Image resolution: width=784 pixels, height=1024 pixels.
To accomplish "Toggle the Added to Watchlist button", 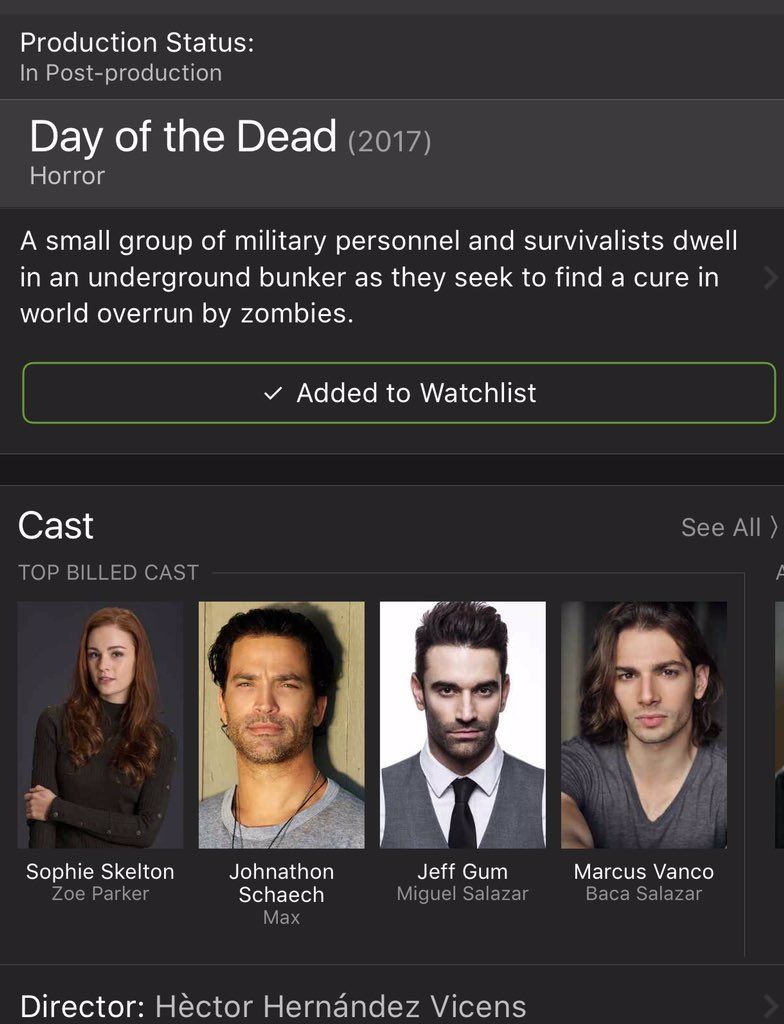I will 399,393.
